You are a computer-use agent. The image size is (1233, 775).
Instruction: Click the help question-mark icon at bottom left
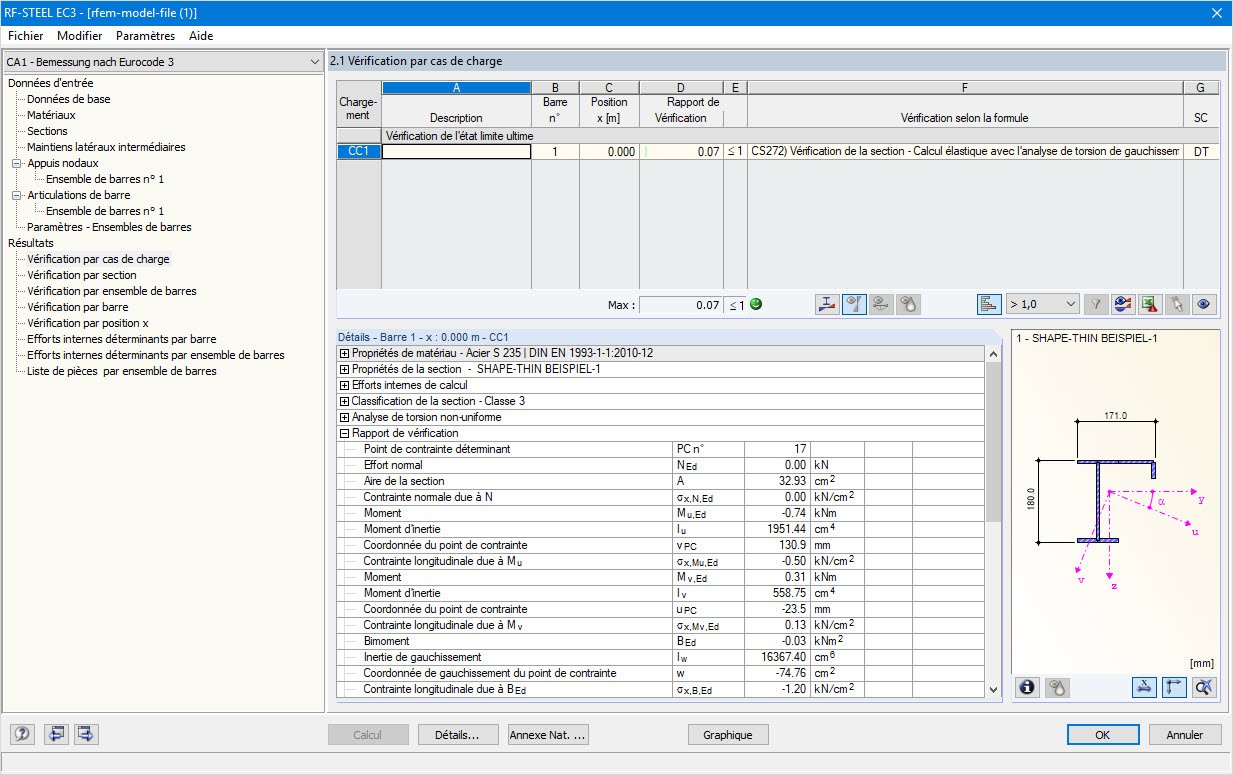click(x=23, y=734)
